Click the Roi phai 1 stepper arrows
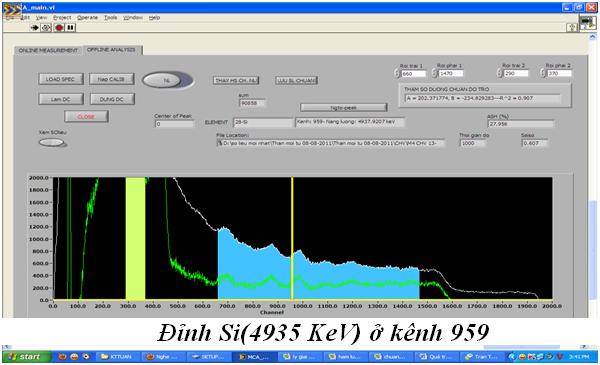The width and height of the screenshot is (600, 365). [434, 73]
